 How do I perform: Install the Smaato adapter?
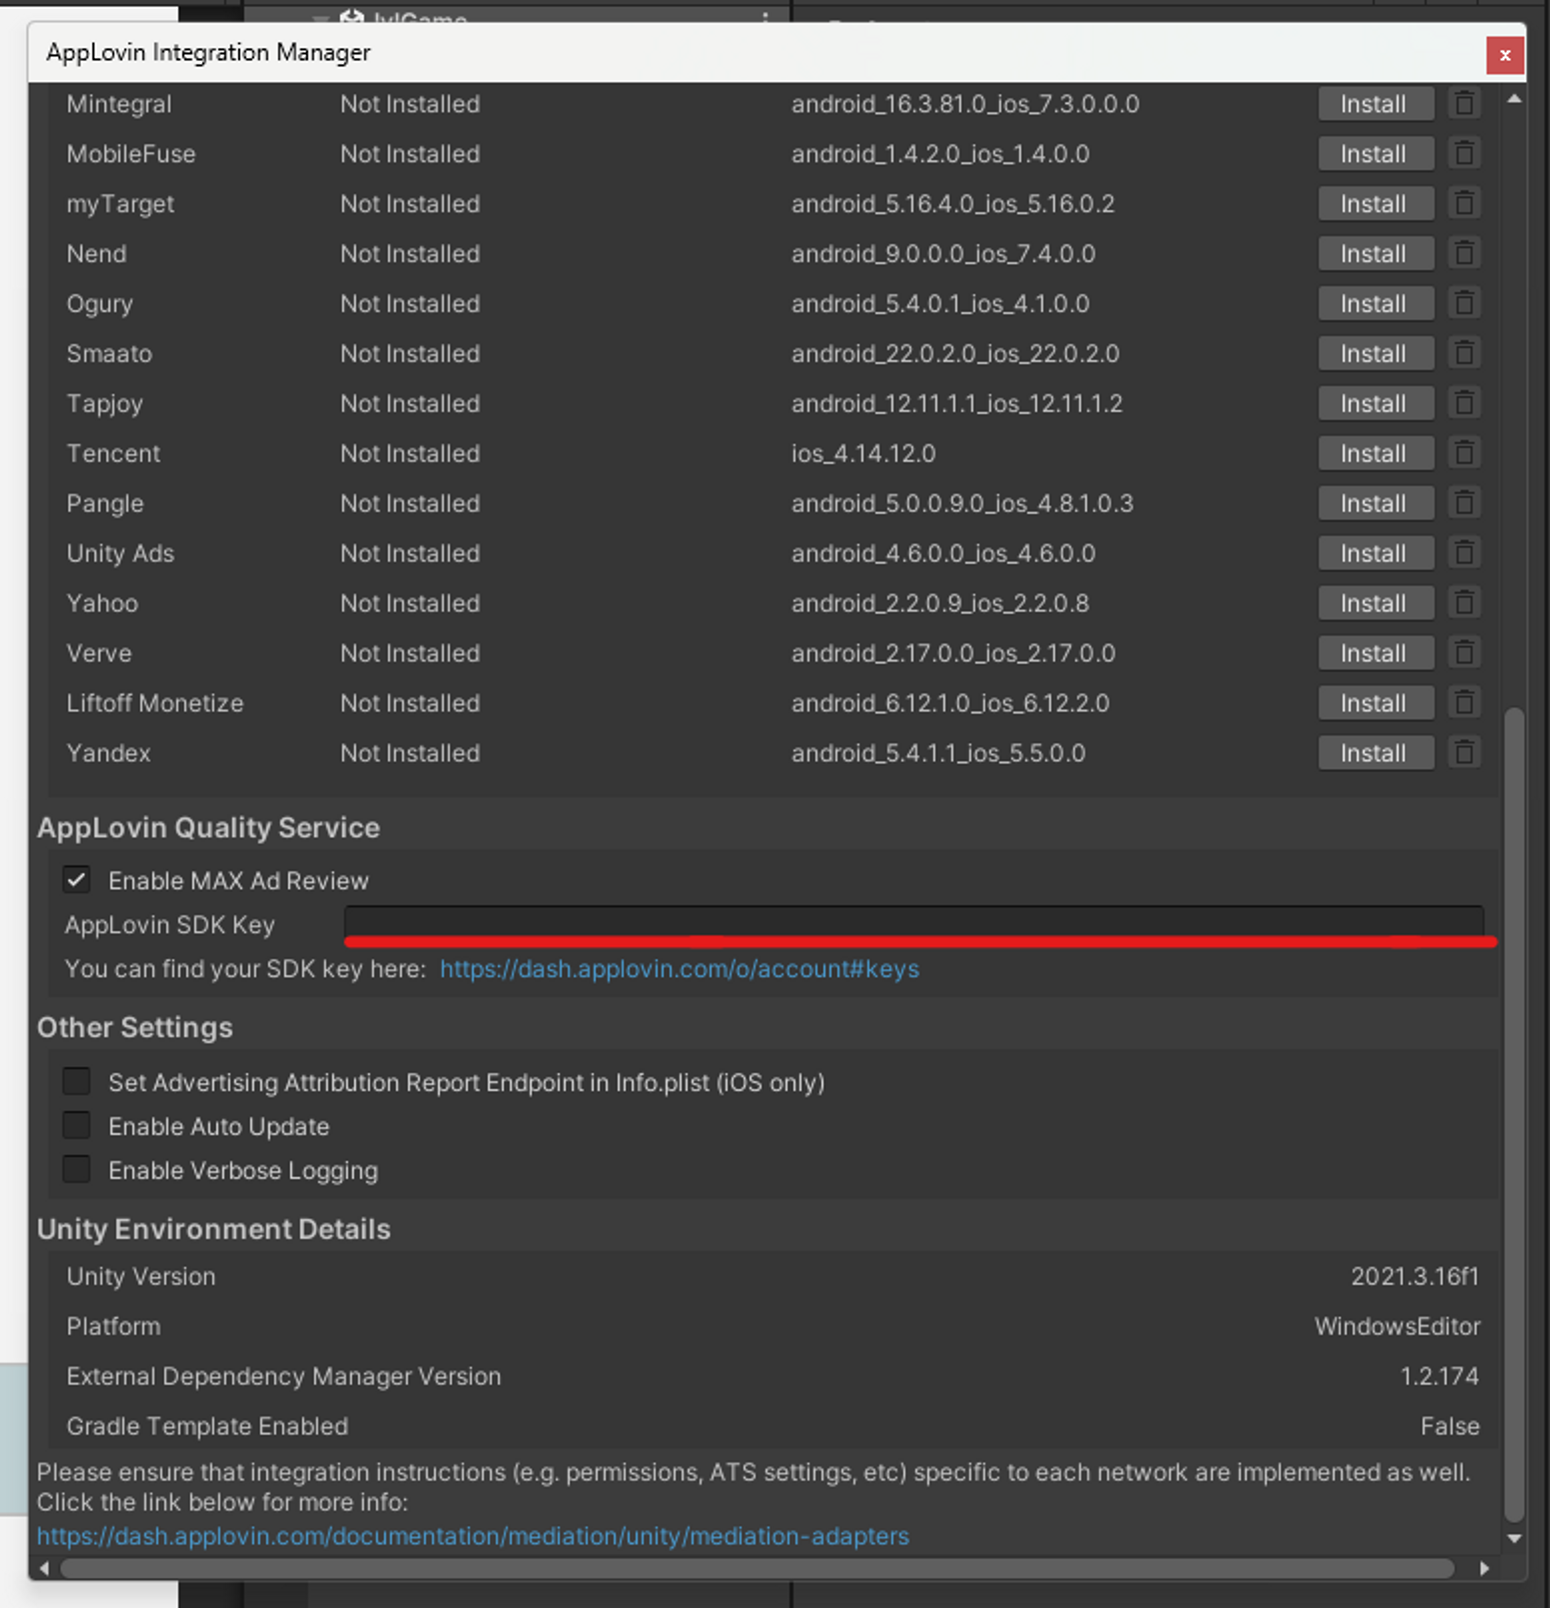point(1376,354)
